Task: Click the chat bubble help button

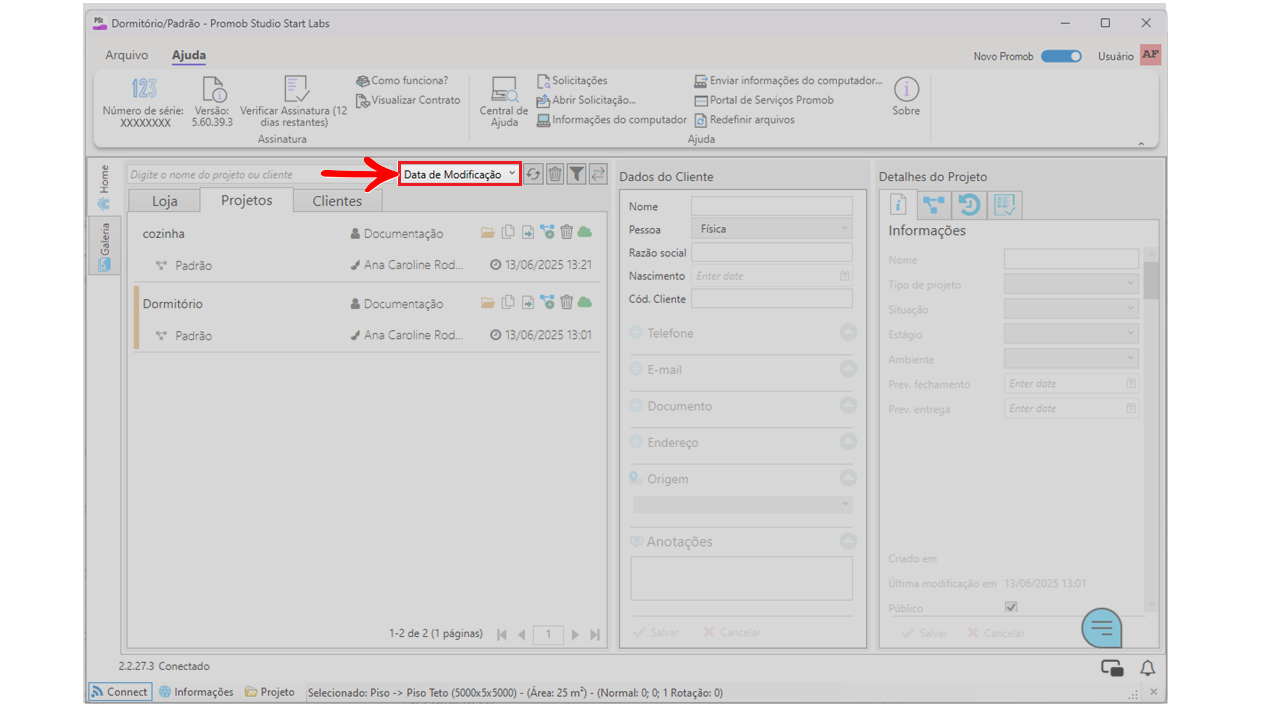Action: (x=1102, y=627)
